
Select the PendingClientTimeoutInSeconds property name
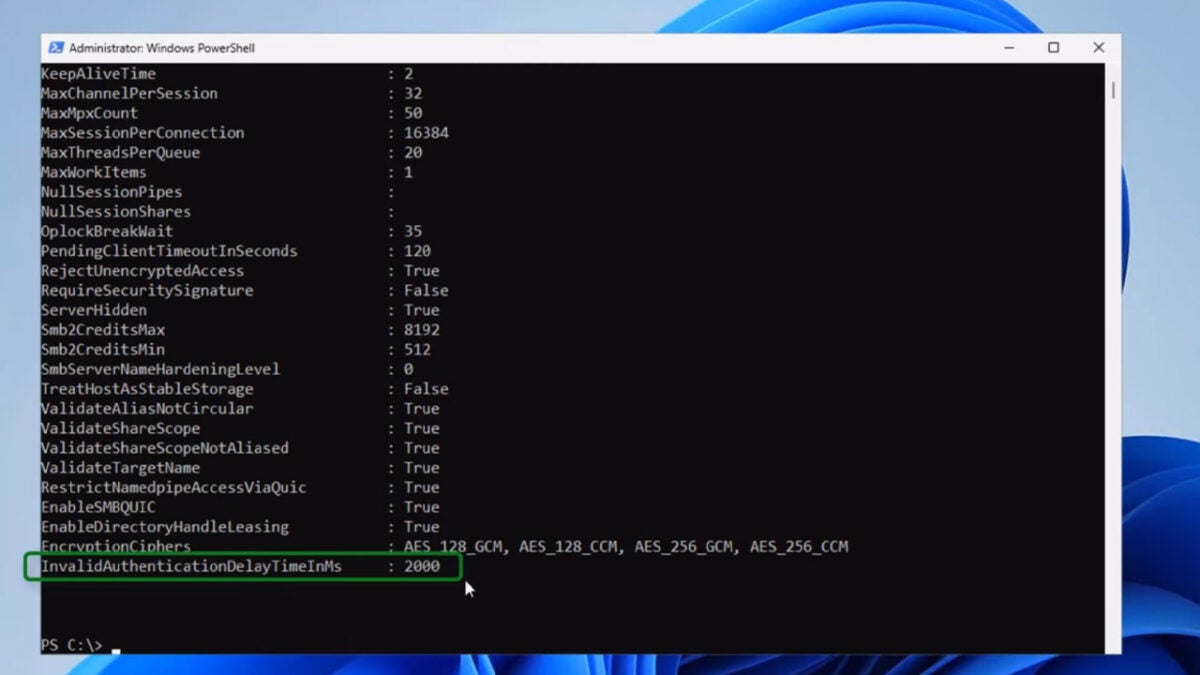coord(169,251)
